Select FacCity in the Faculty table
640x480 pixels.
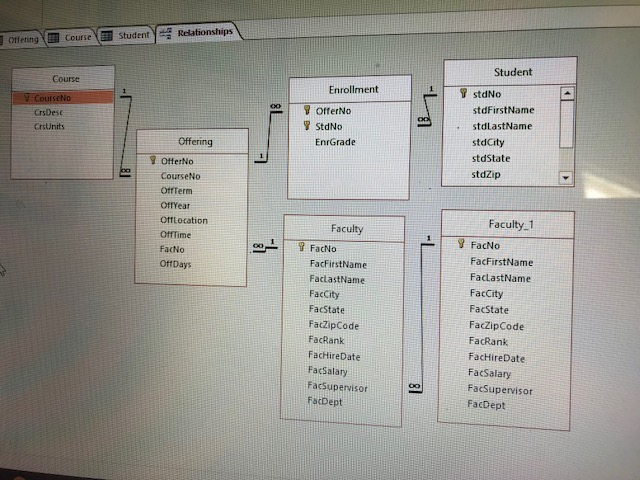coord(324,294)
